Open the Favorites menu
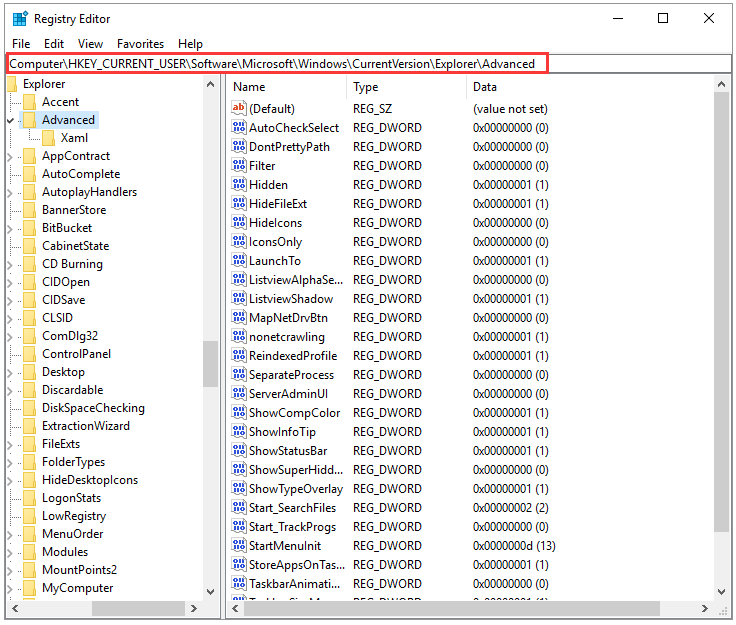 (140, 44)
